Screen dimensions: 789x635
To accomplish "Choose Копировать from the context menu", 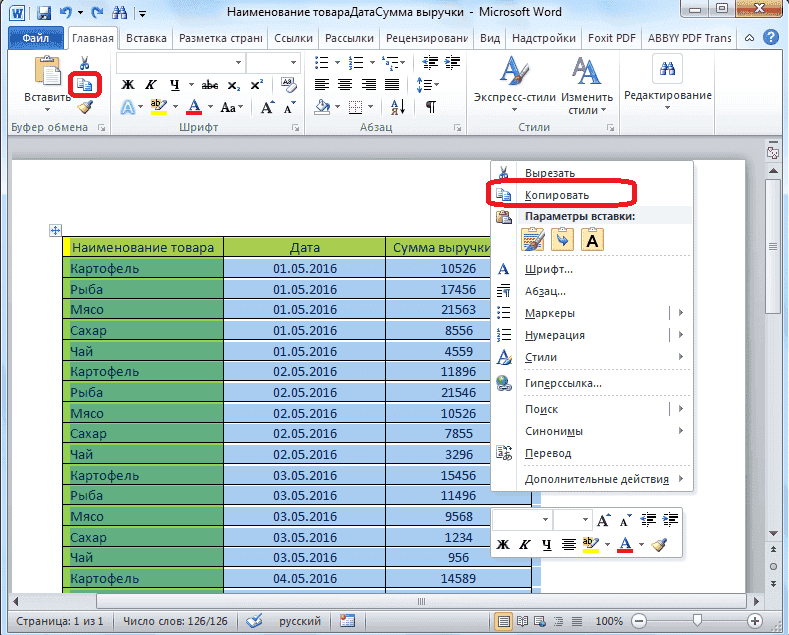I will (559, 194).
